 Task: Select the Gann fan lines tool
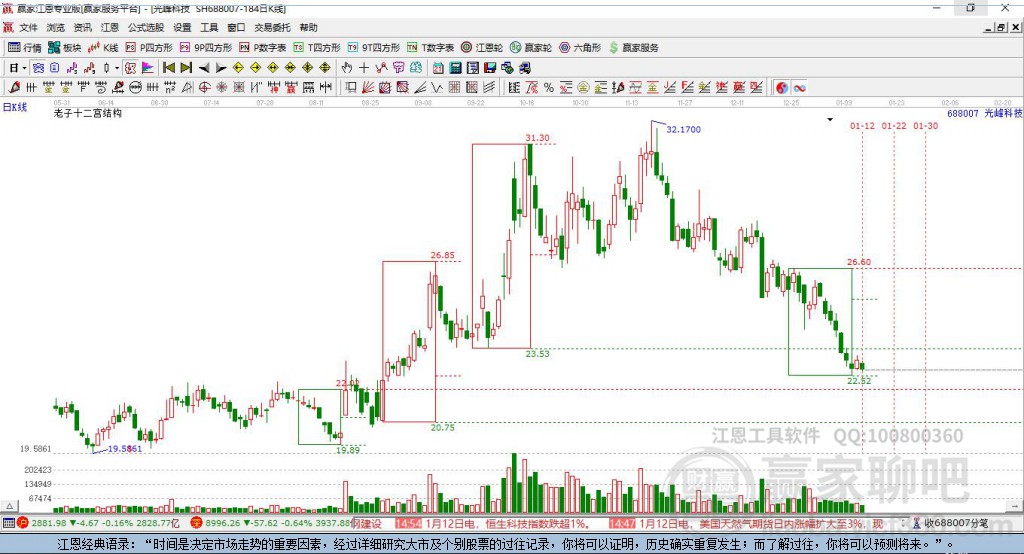[x=368, y=88]
